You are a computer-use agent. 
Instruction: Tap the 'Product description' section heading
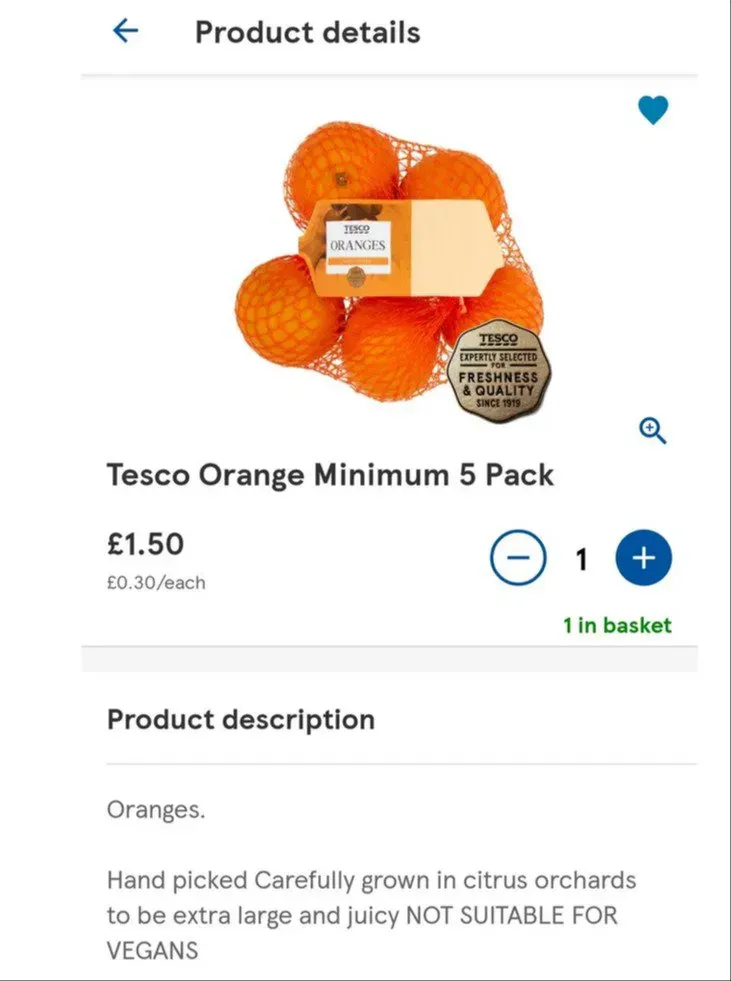pos(241,720)
